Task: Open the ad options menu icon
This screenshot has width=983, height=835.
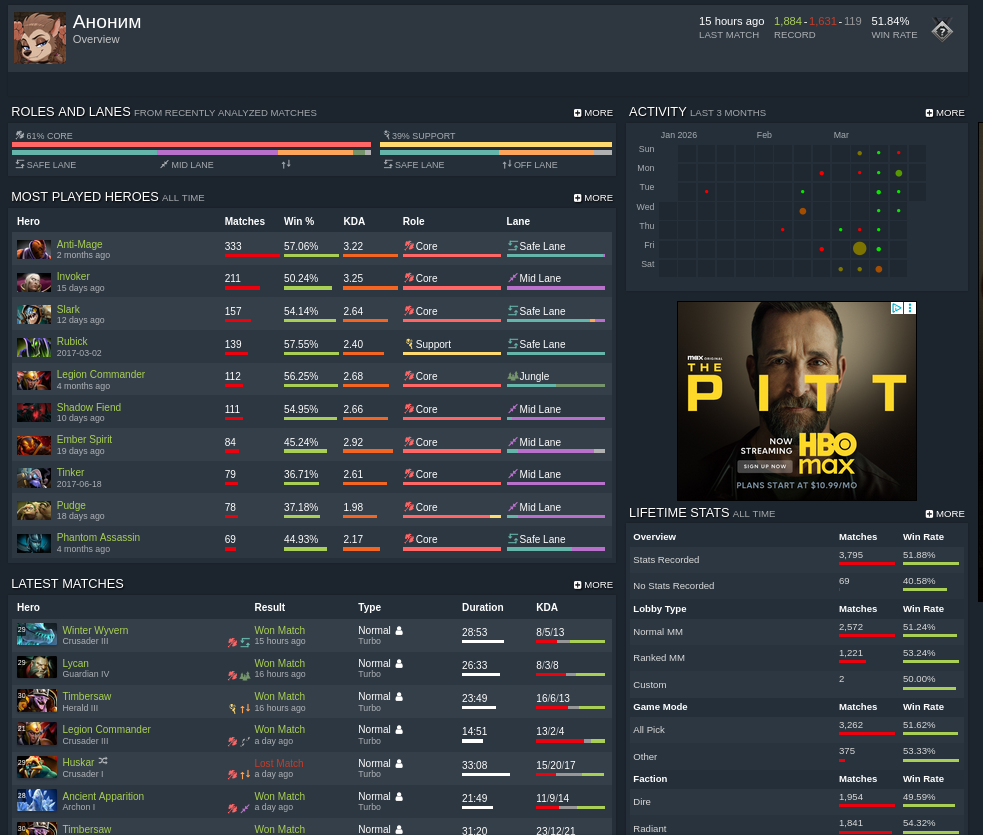Action: coord(910,308)
